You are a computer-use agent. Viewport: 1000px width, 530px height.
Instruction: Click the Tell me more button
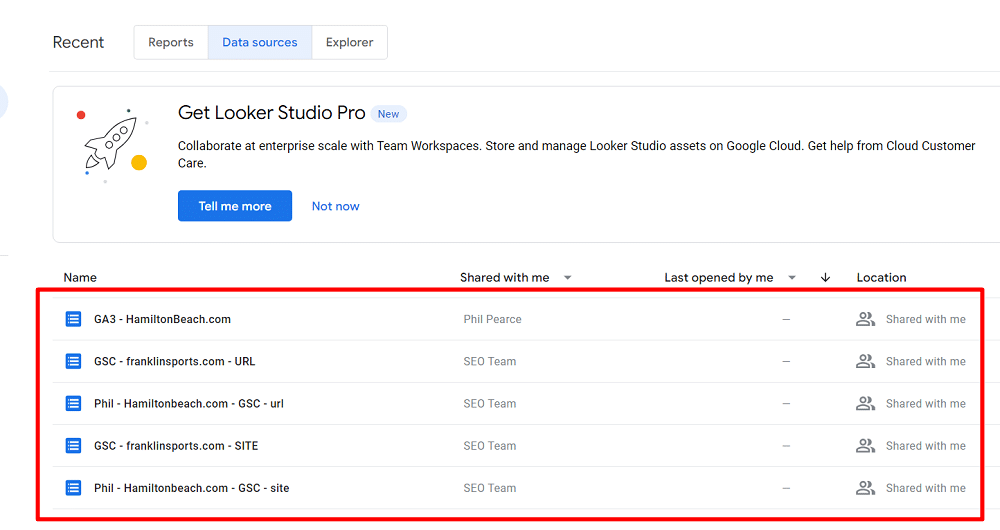(x=235, y=206)
